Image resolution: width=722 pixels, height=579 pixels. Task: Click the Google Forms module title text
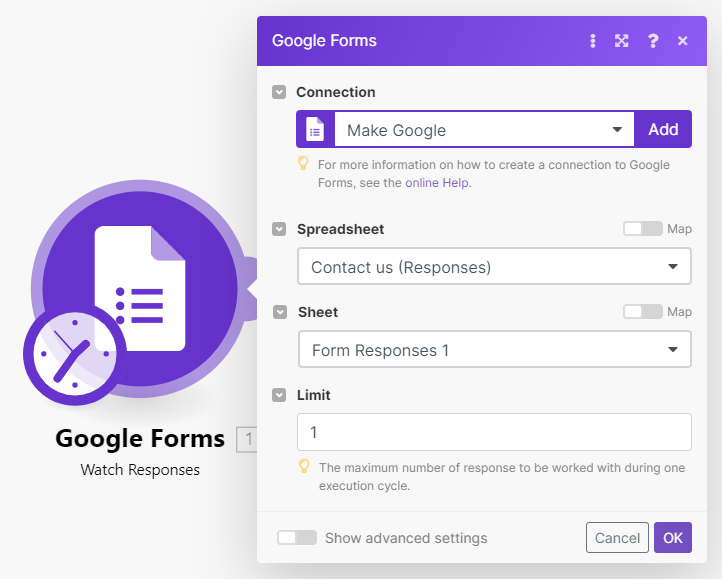(140, 439)
